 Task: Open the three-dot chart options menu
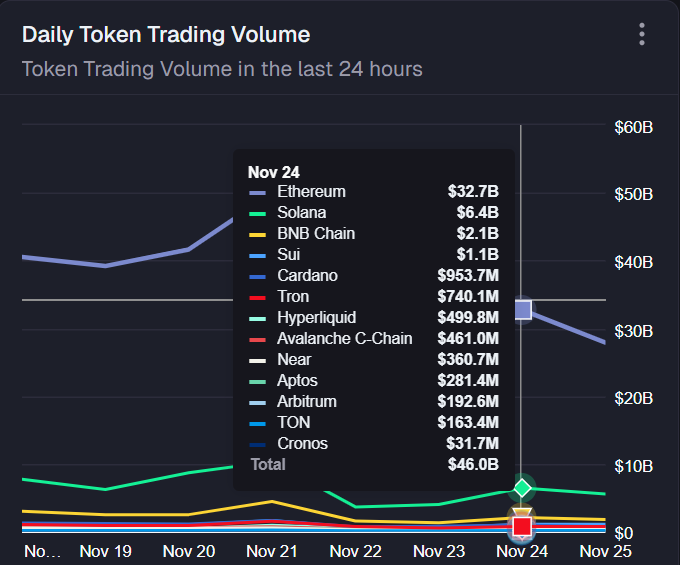coord(642,35)
